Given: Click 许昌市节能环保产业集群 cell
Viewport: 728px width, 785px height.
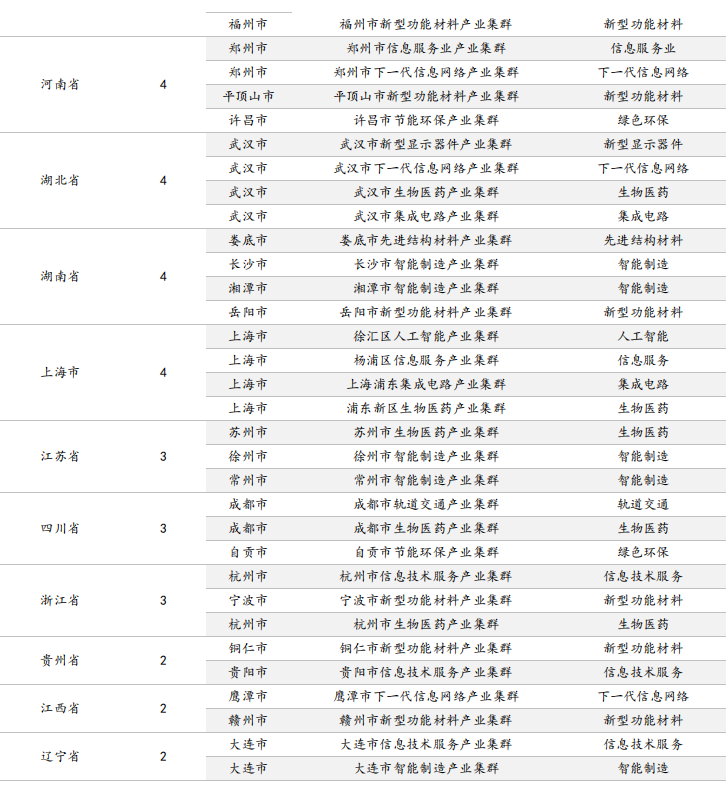Looking at the screenshot, I should [x=426, y=120].
